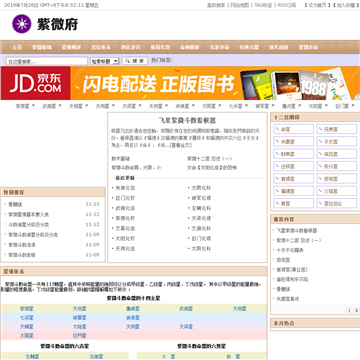Open 紫微斗数流派 in the special recommendations list

tap(22, 245)
